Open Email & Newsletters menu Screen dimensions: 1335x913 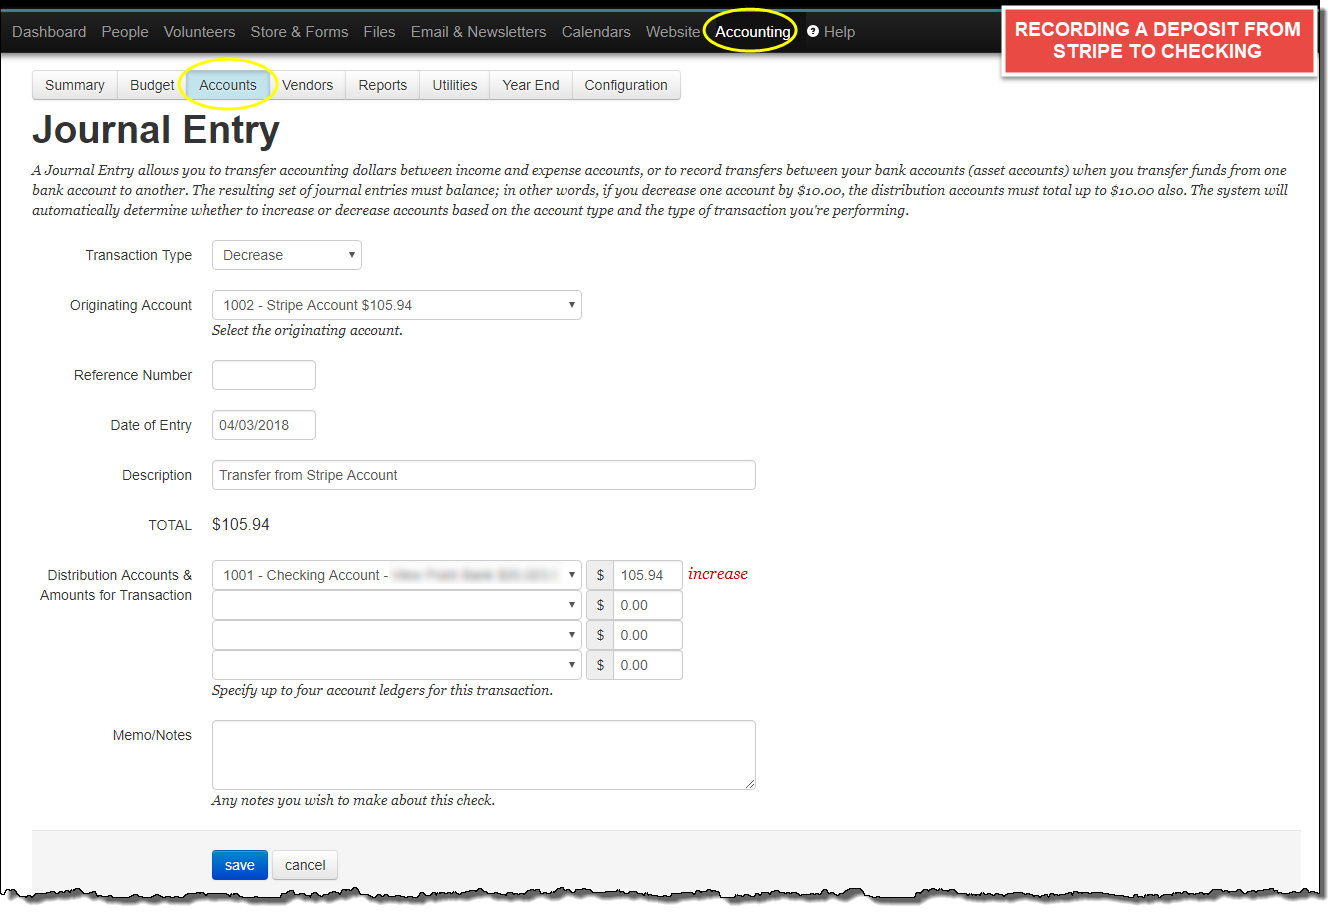(478, 32)
